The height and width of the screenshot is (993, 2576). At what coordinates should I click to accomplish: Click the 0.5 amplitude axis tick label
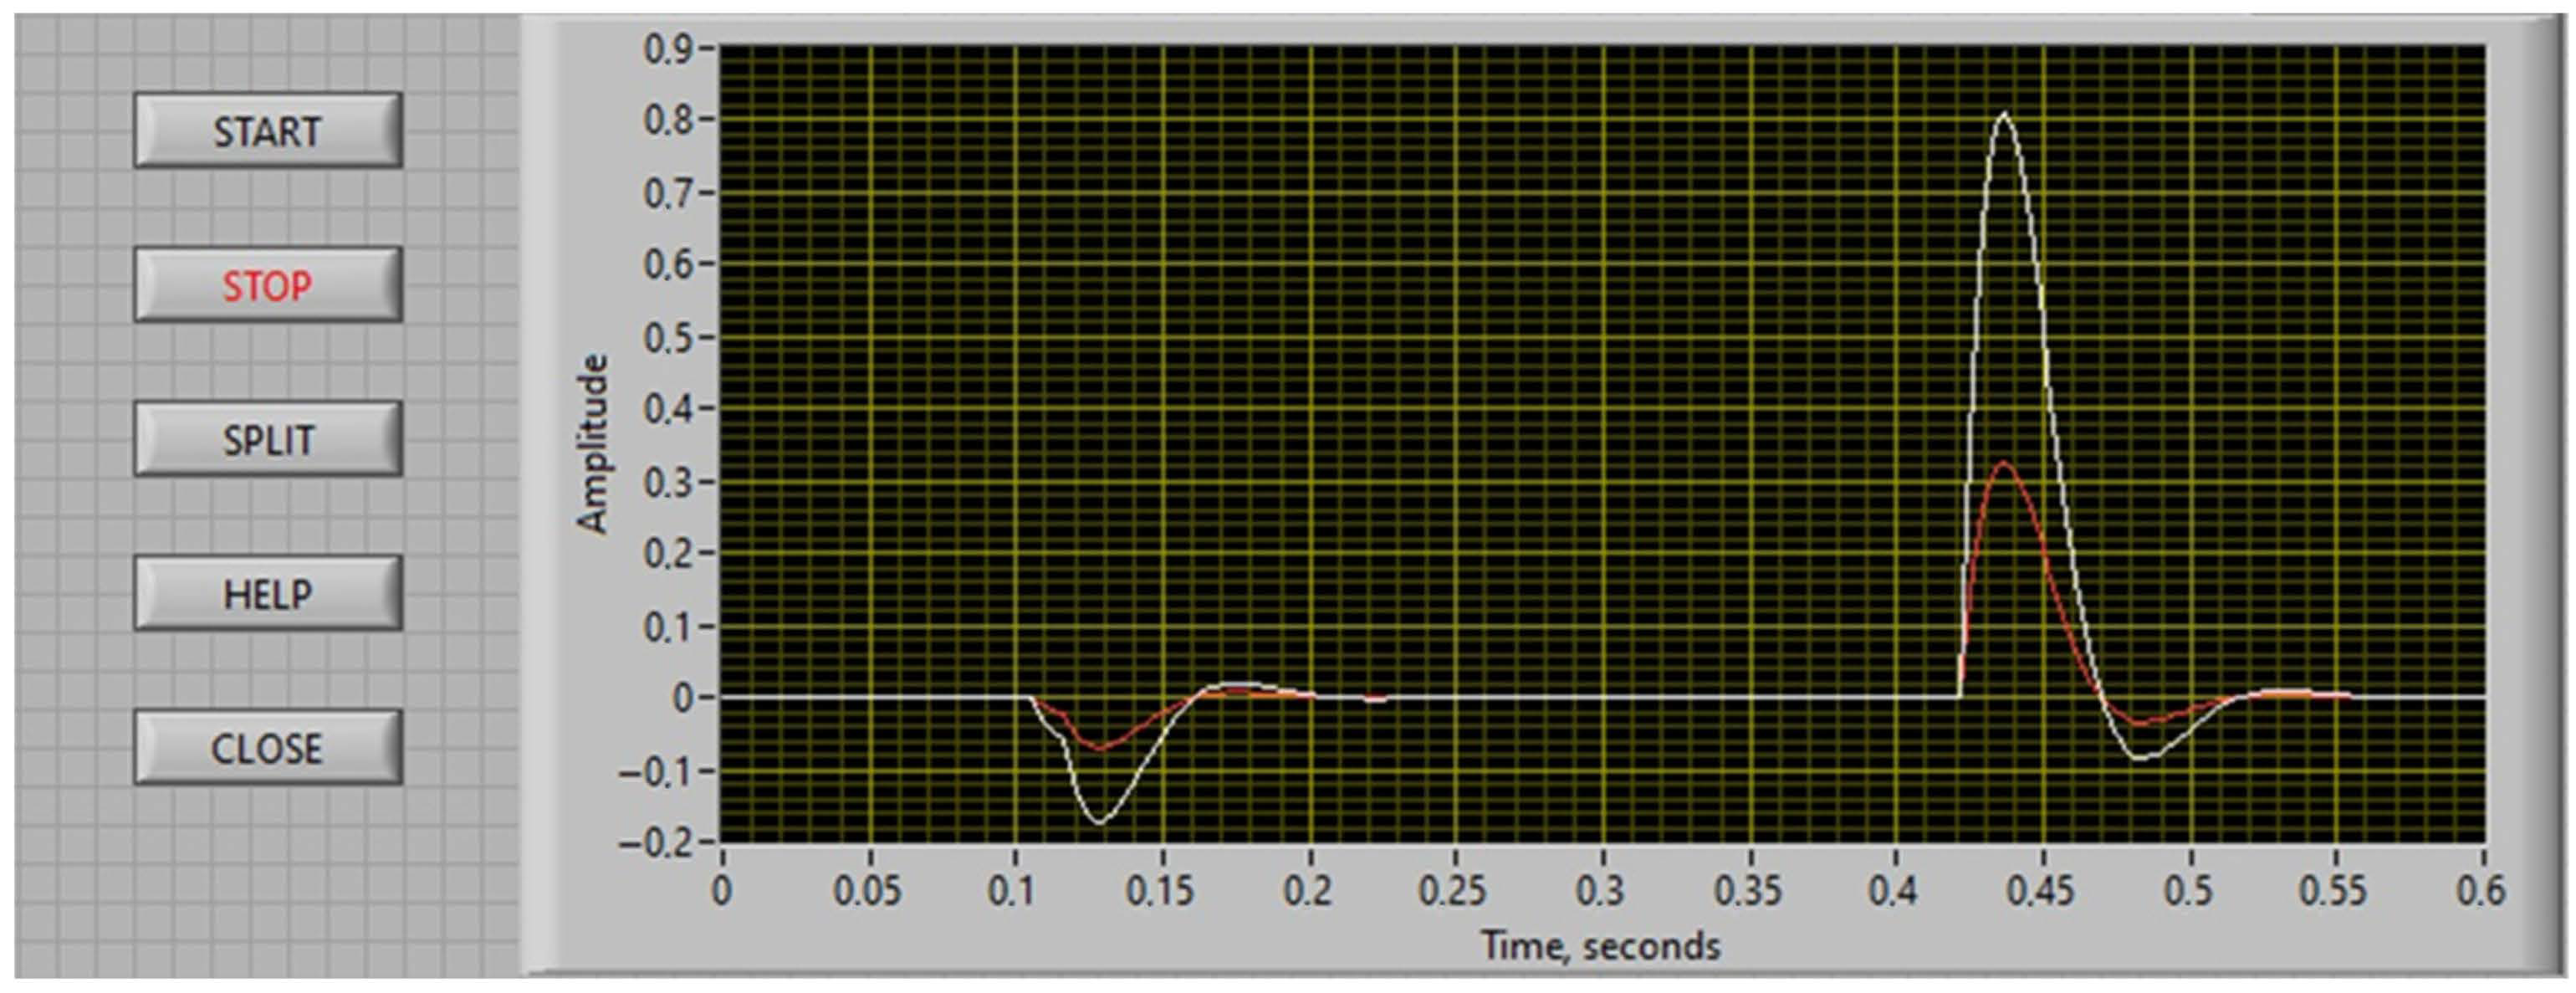click(x=668, y=337)
